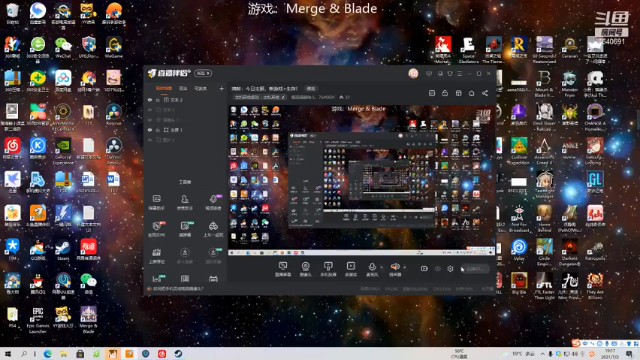Open the WeGame desktop shortcut
This screenshot has height=360, width=640.
coord(114,48)
